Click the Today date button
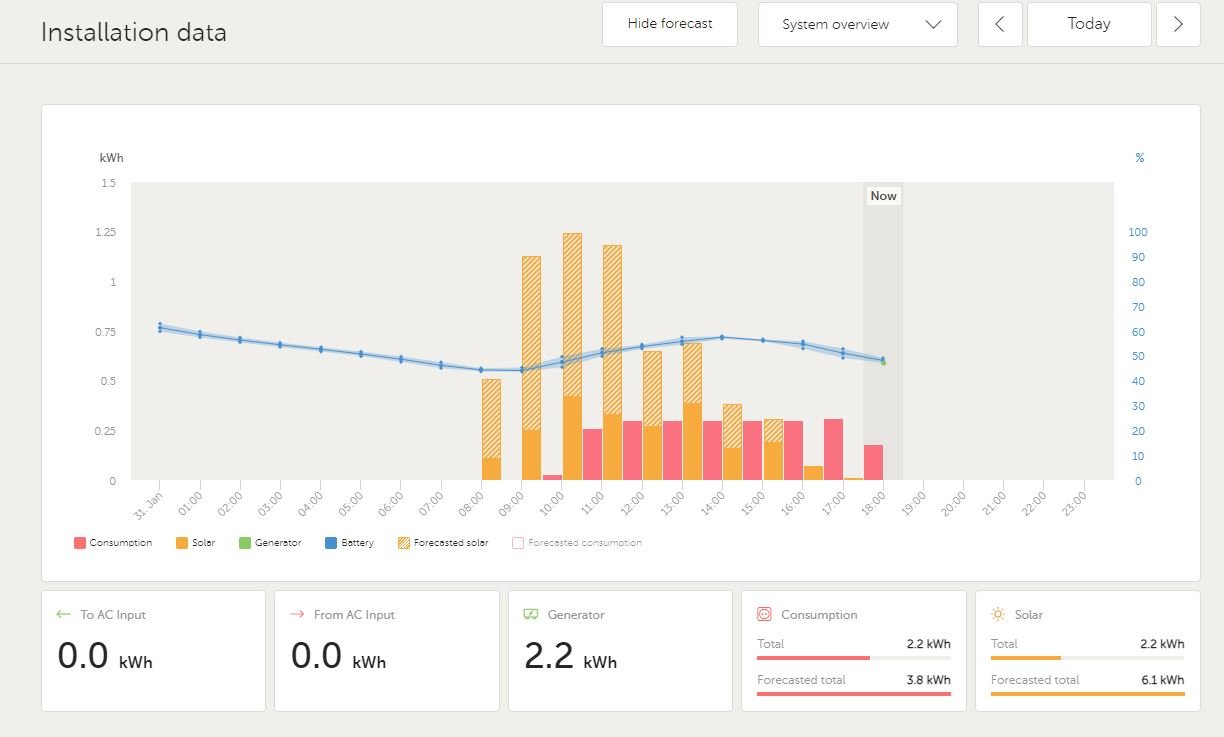 coord(1088,25)
